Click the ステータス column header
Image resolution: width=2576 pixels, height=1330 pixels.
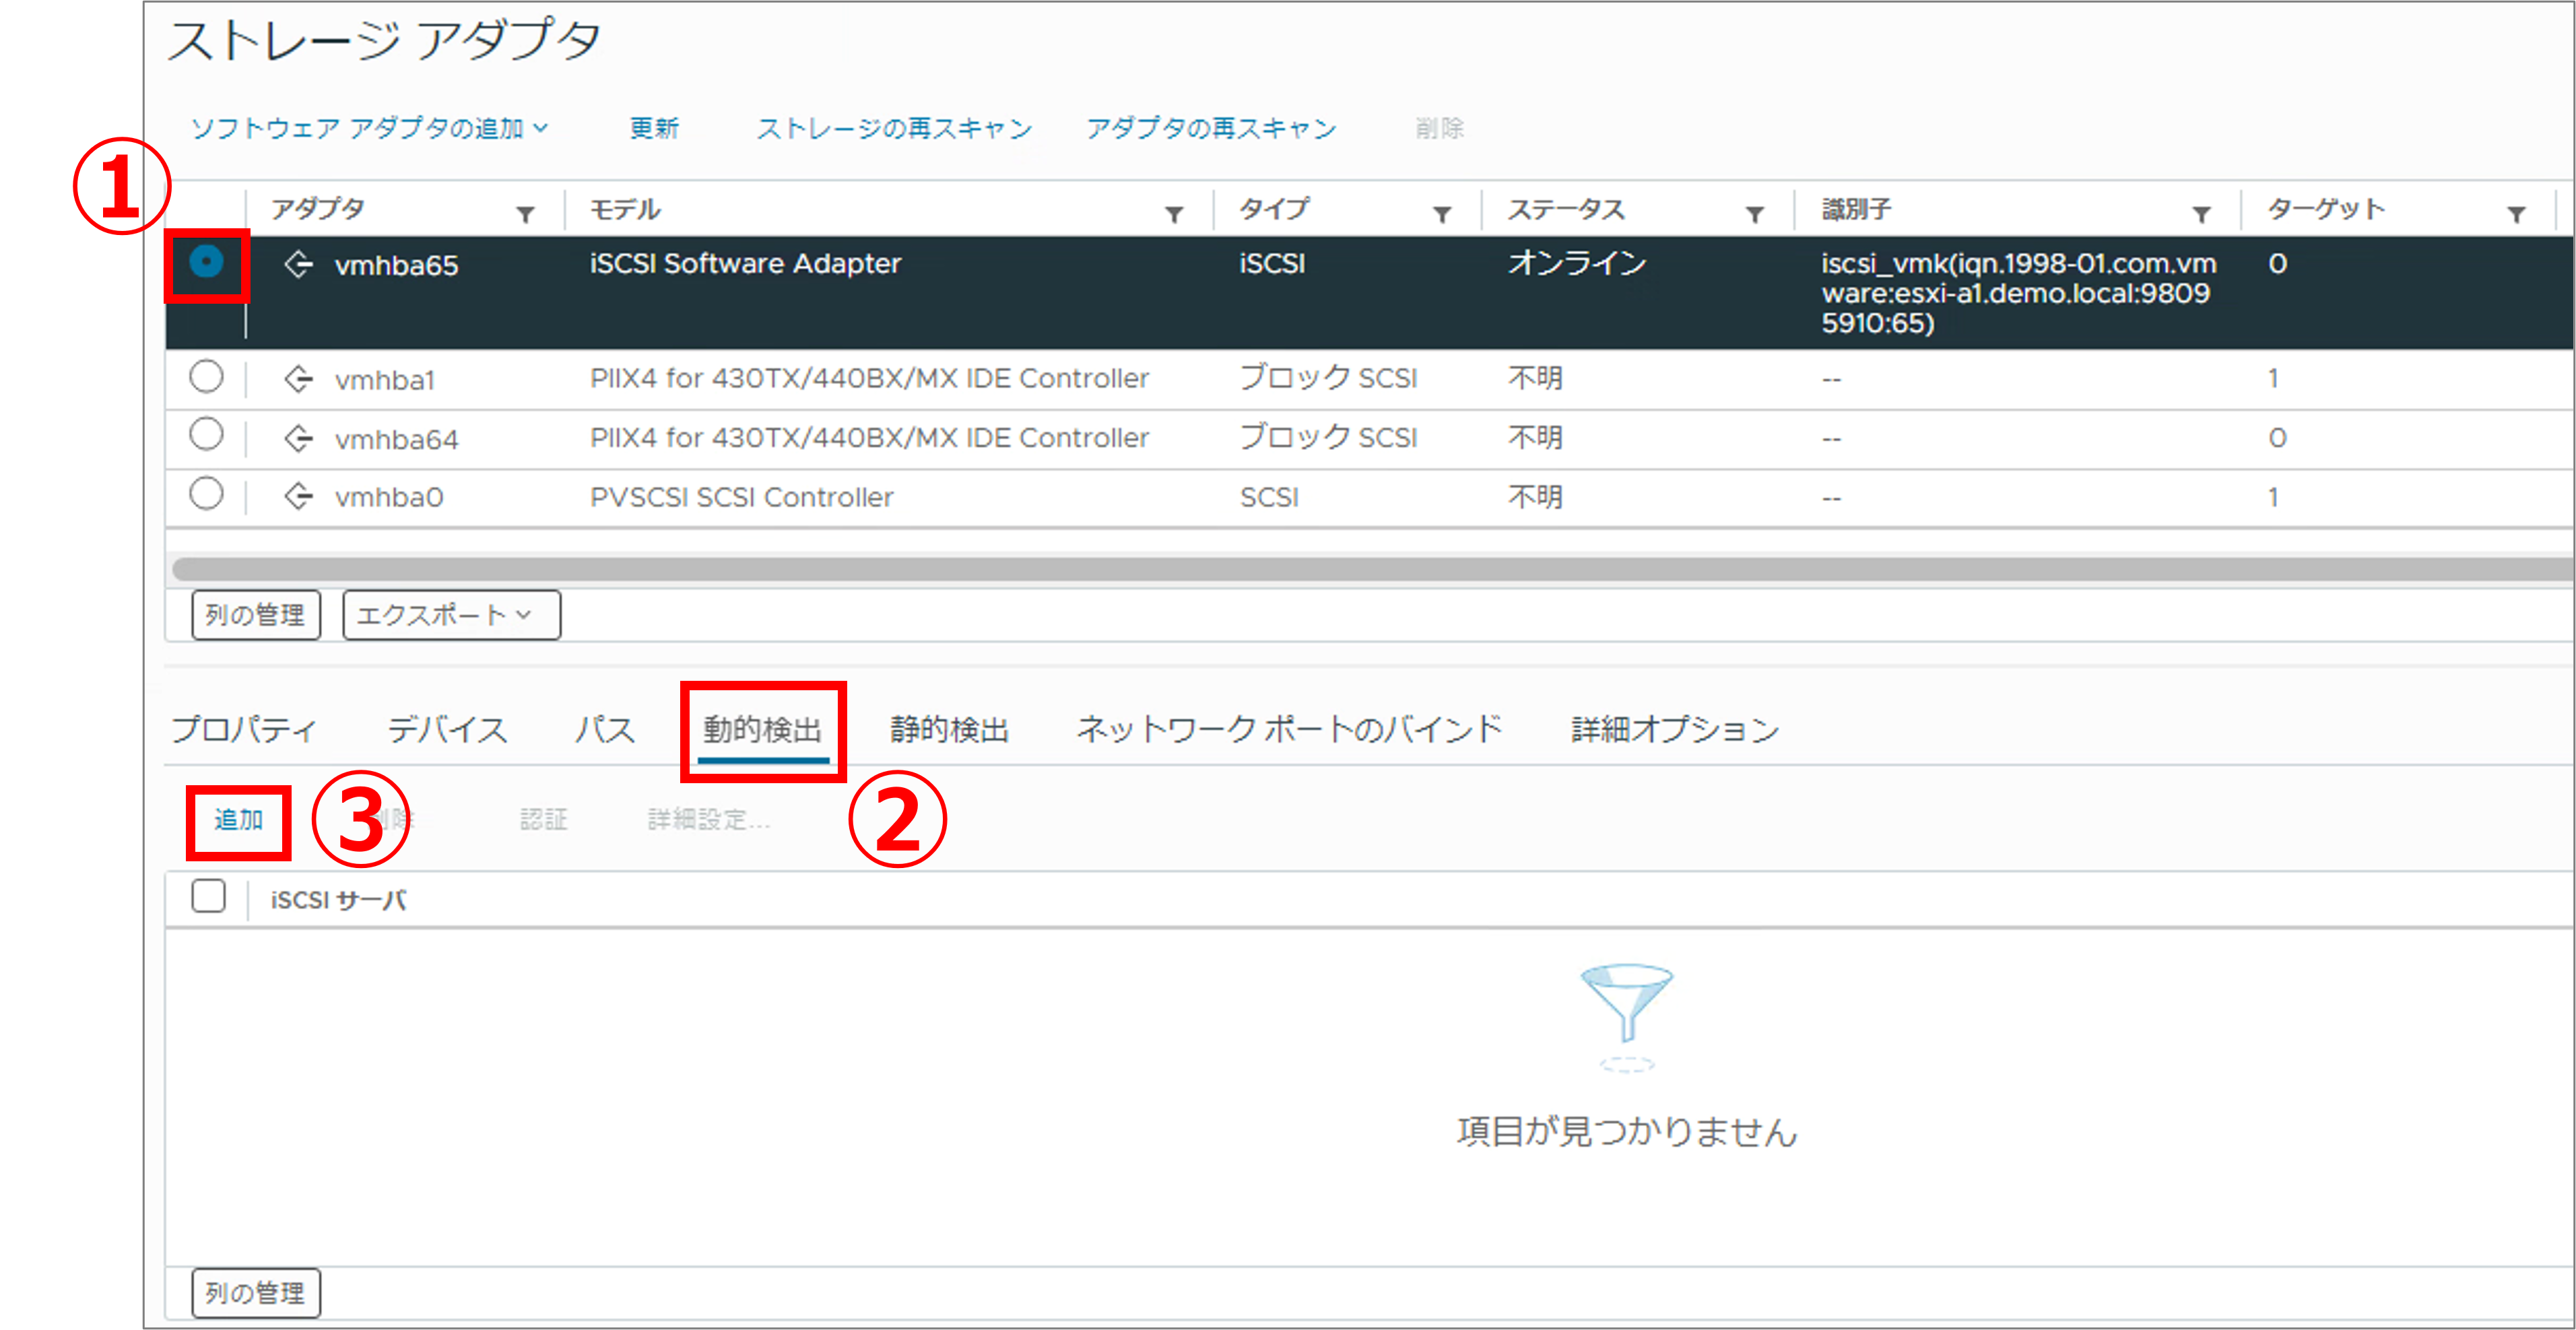tap(1566, 209)
